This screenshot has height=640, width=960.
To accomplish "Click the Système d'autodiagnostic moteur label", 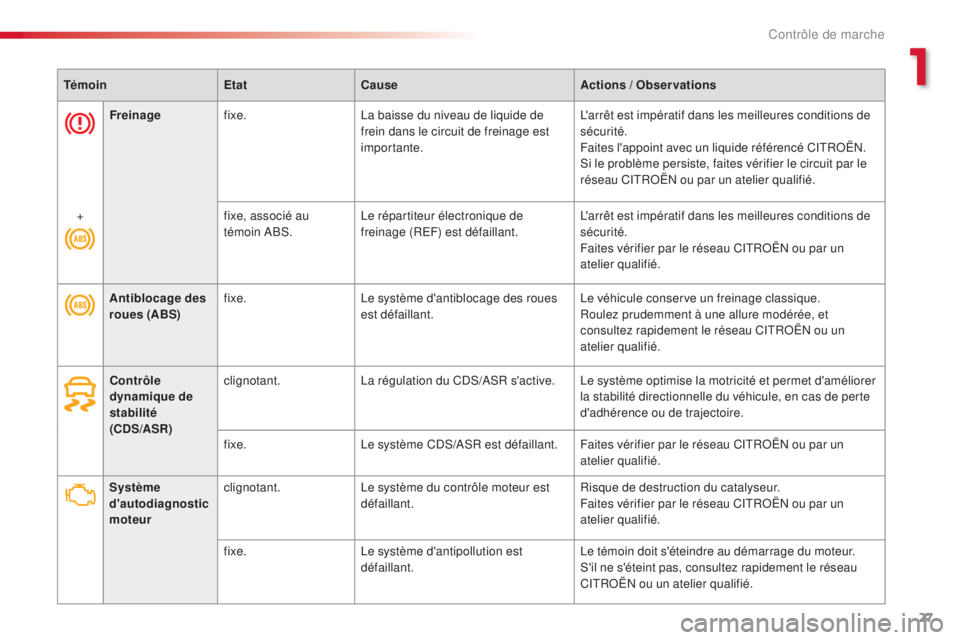I will coord(159,503).
